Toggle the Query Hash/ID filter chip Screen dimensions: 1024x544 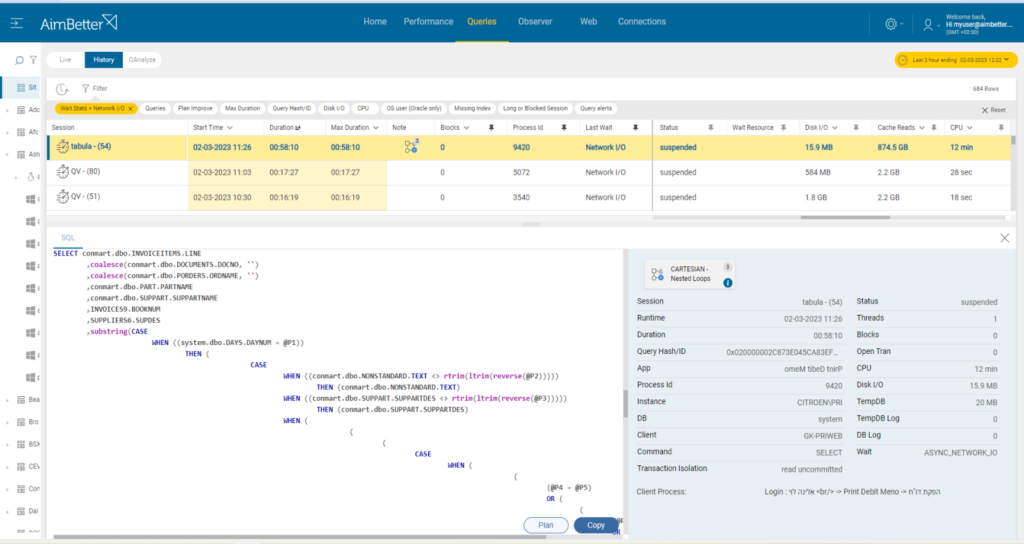pos(291,108)
